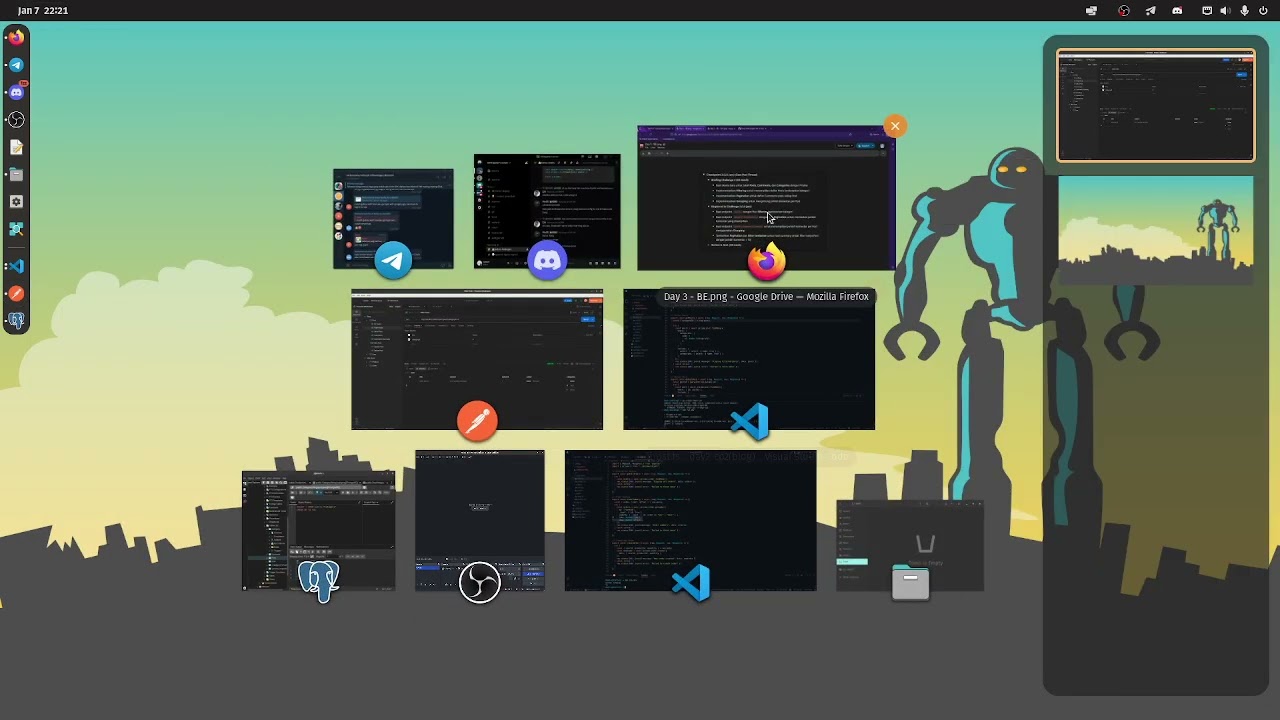Click the pgAdmin badge on its window preview
This screenshot has width=1280, height=720.
[319, 581]
